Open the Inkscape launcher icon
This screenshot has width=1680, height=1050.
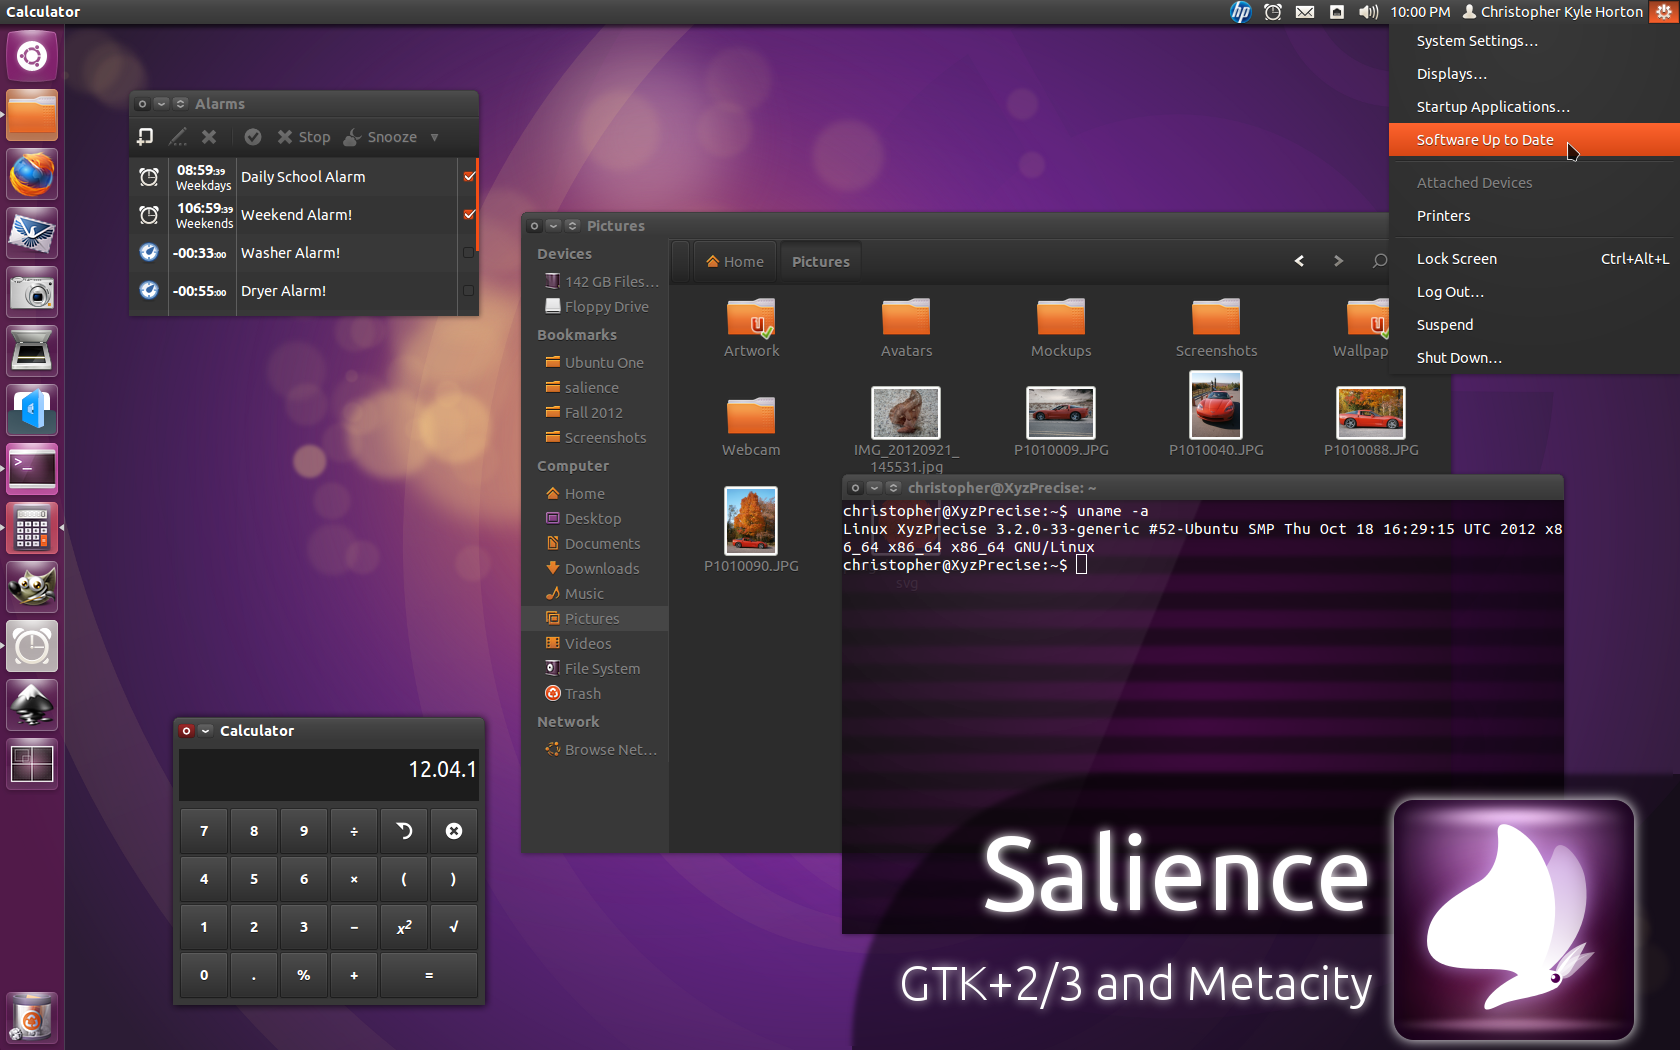[x=32, y=705]
